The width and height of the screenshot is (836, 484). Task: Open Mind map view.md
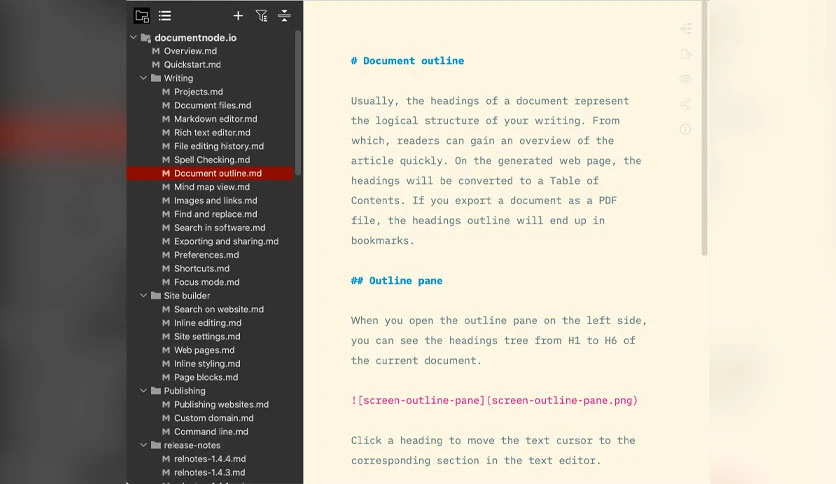coord(212,187)
